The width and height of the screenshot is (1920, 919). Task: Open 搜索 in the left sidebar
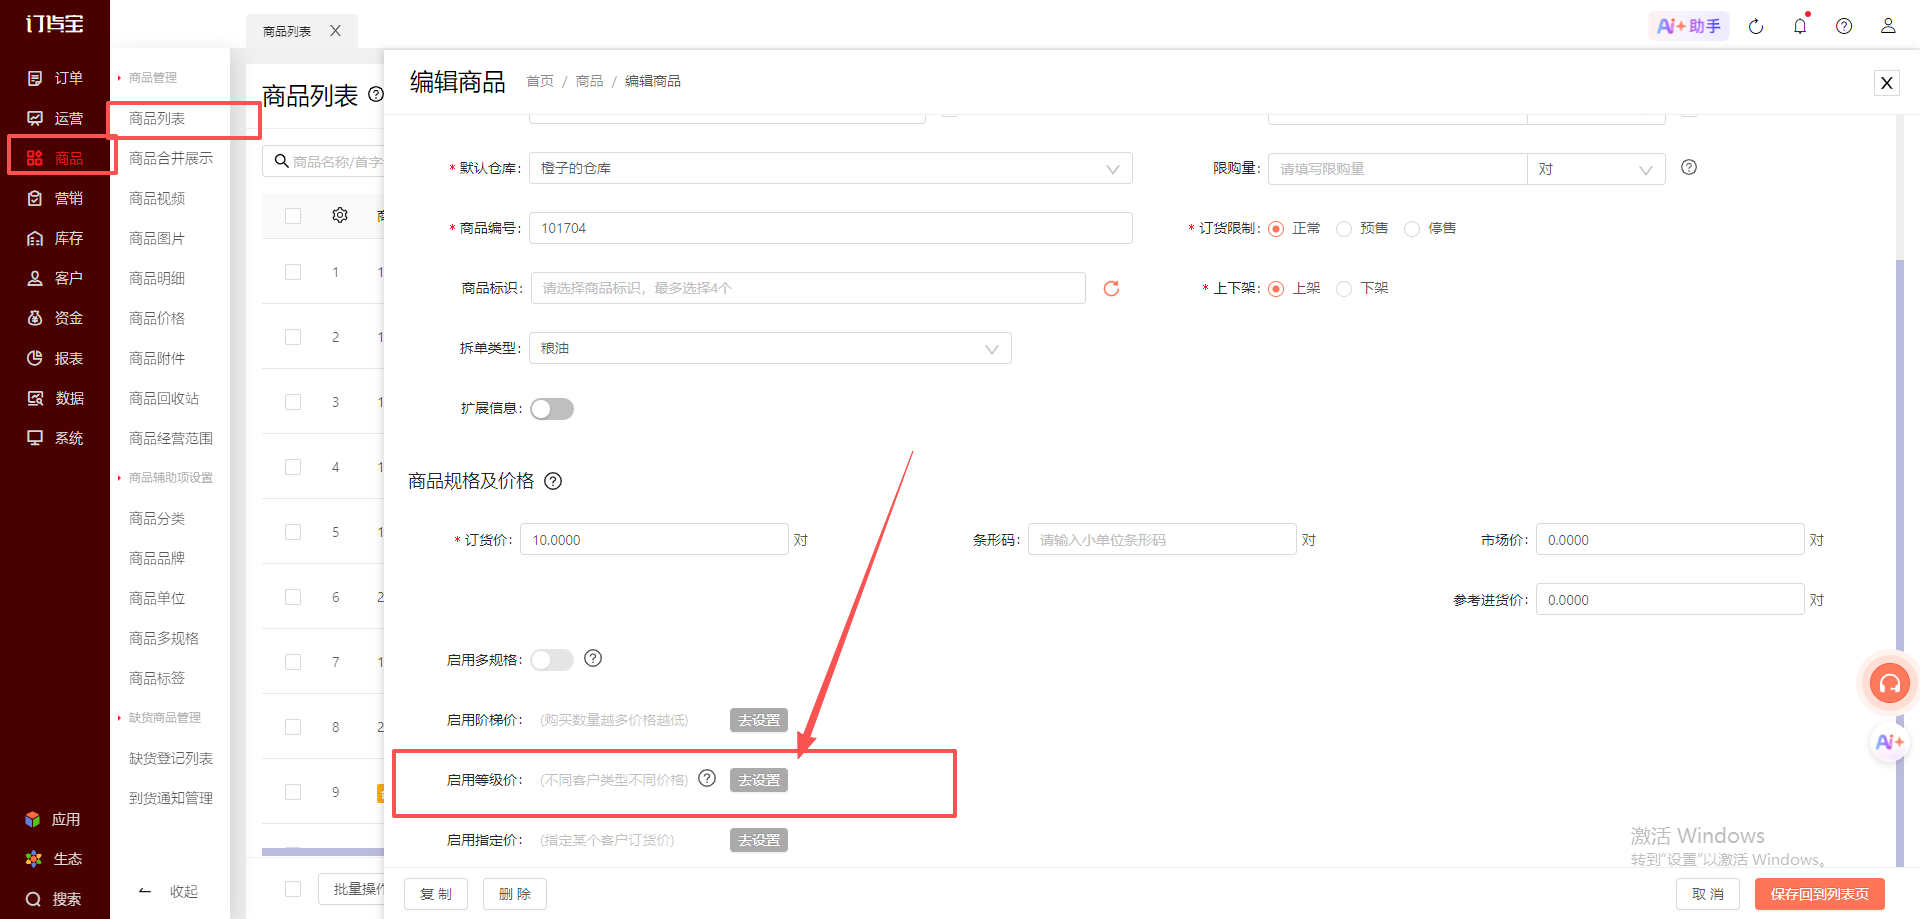point(55,899)
